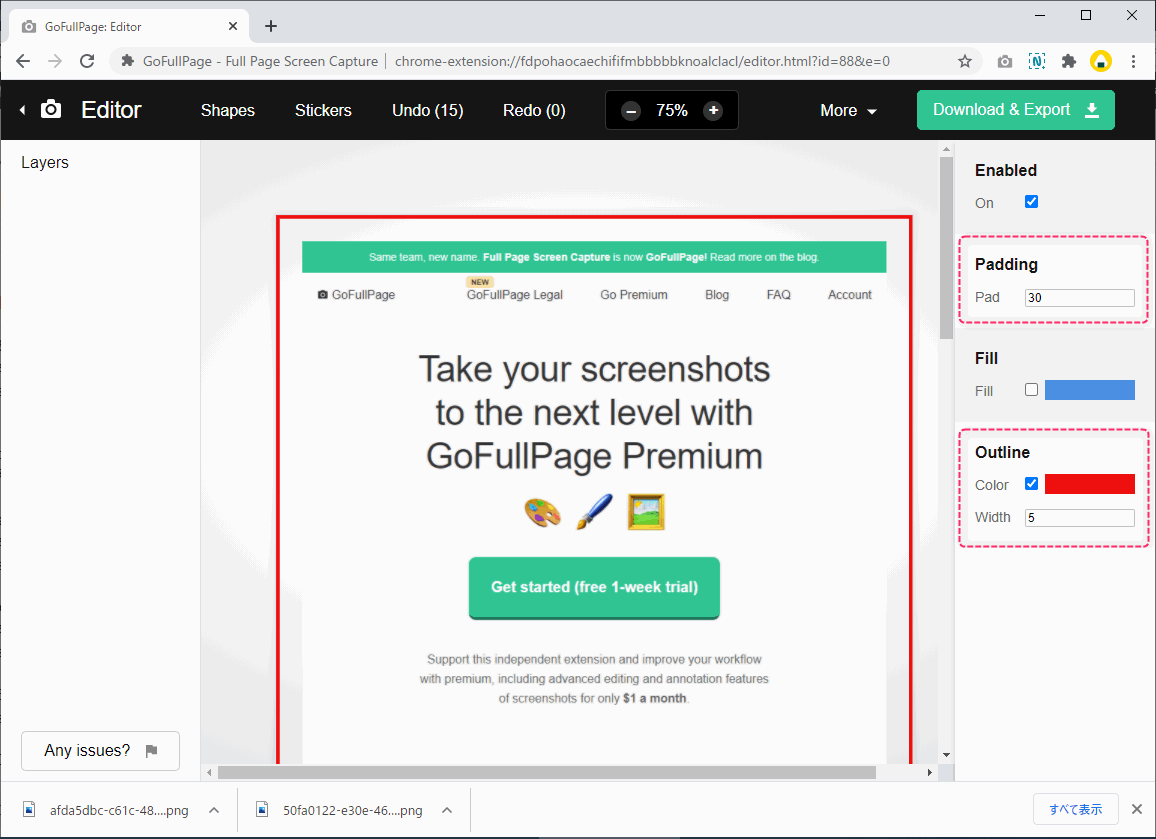Click Get started free 1-week trial button
Viewport: 1156px width, 839px height.
(x=594, y=588)
